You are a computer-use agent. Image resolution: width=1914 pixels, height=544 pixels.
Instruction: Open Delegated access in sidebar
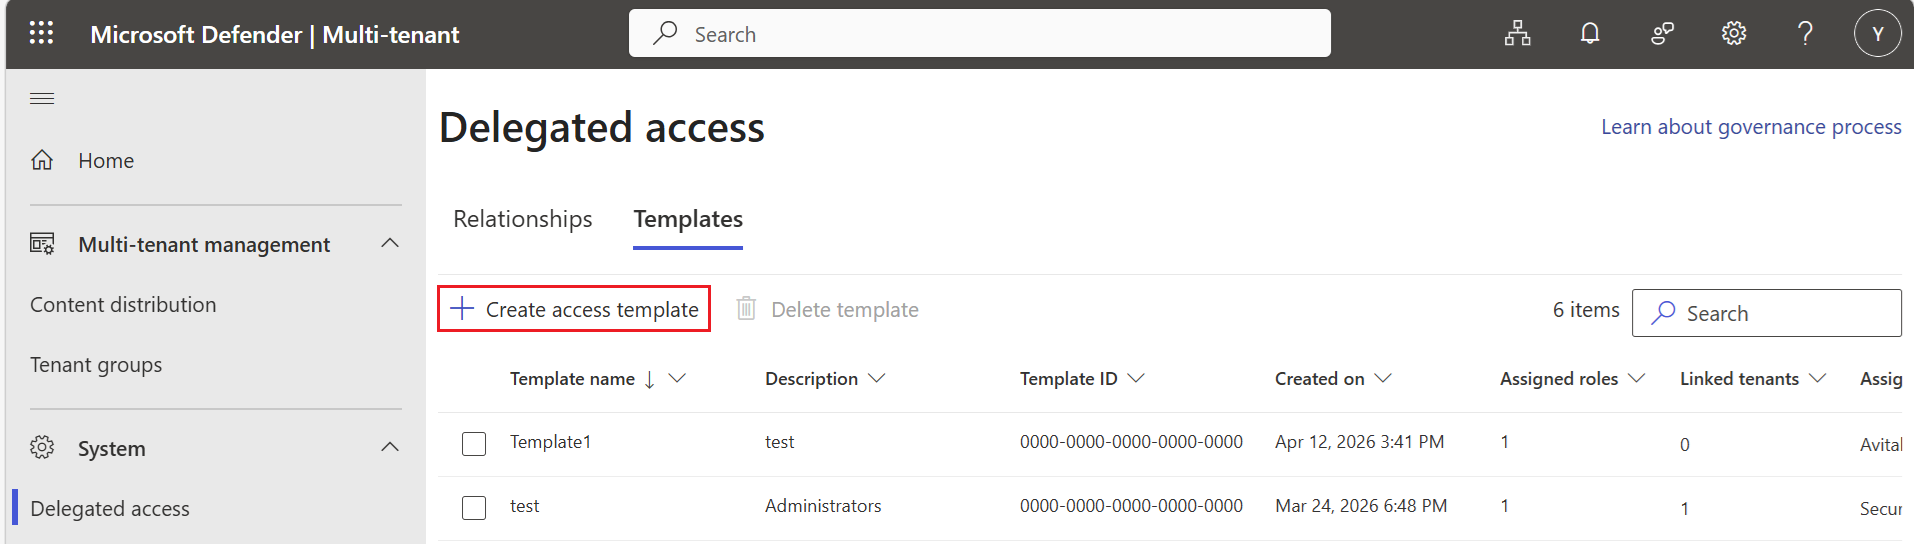tap(110, 509)
